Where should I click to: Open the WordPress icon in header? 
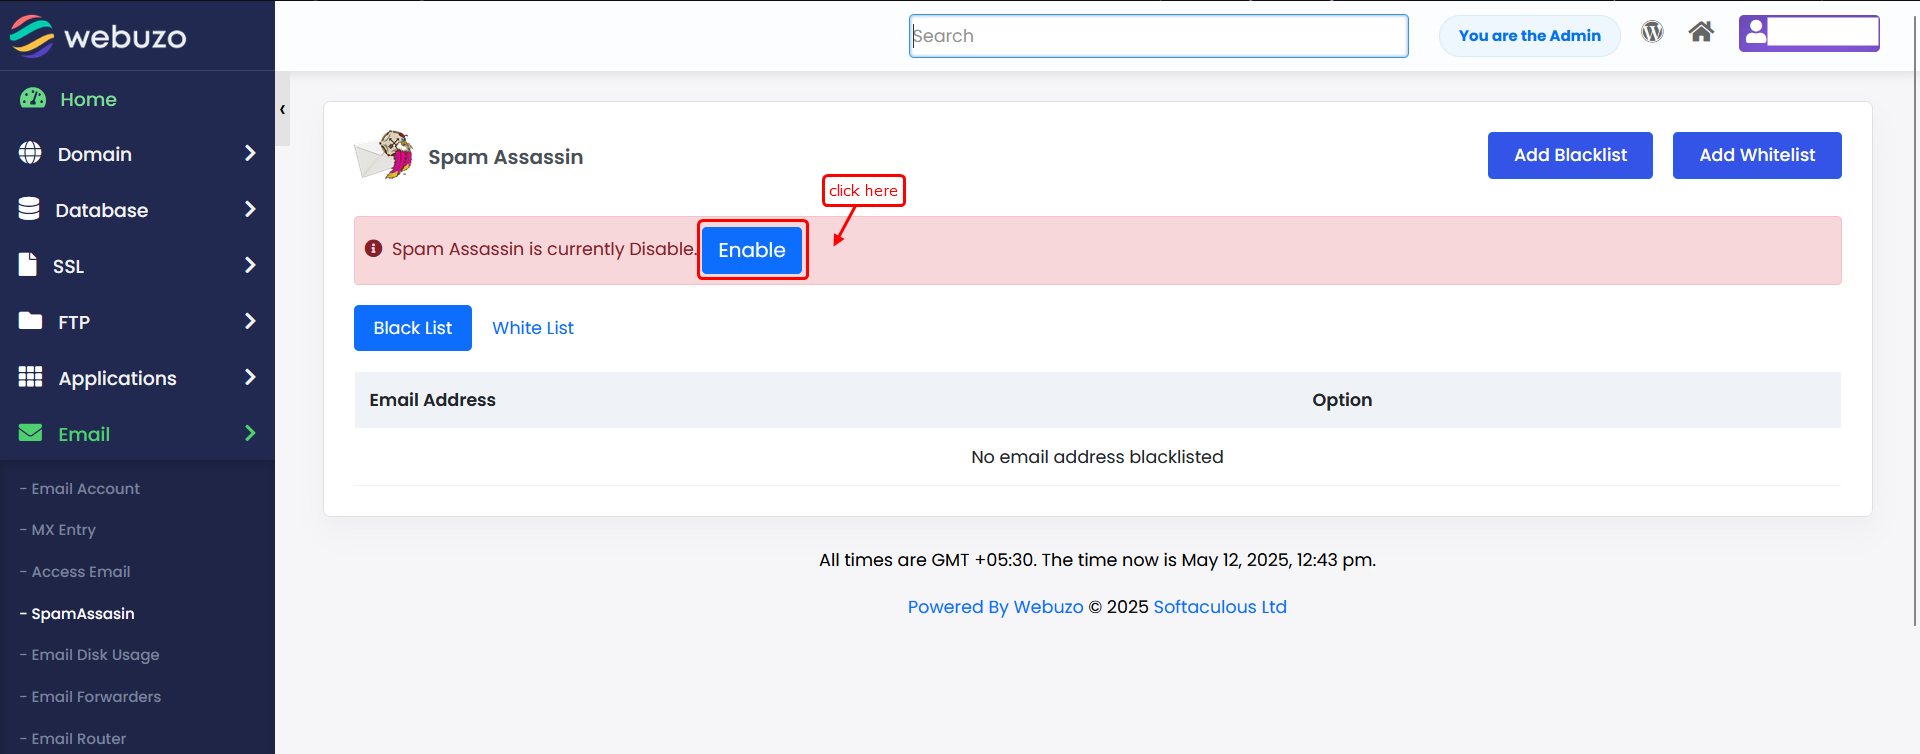(x=1652, y=32)
